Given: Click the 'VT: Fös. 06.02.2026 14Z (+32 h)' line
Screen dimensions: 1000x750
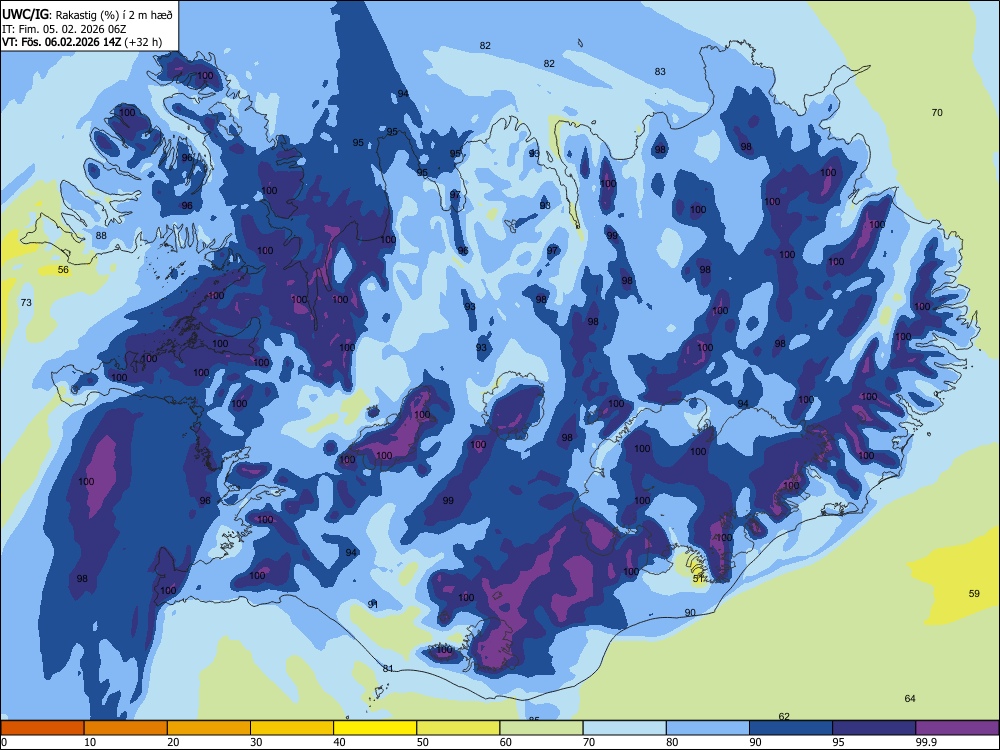Looking at the screenshot, I should point(82,42).
